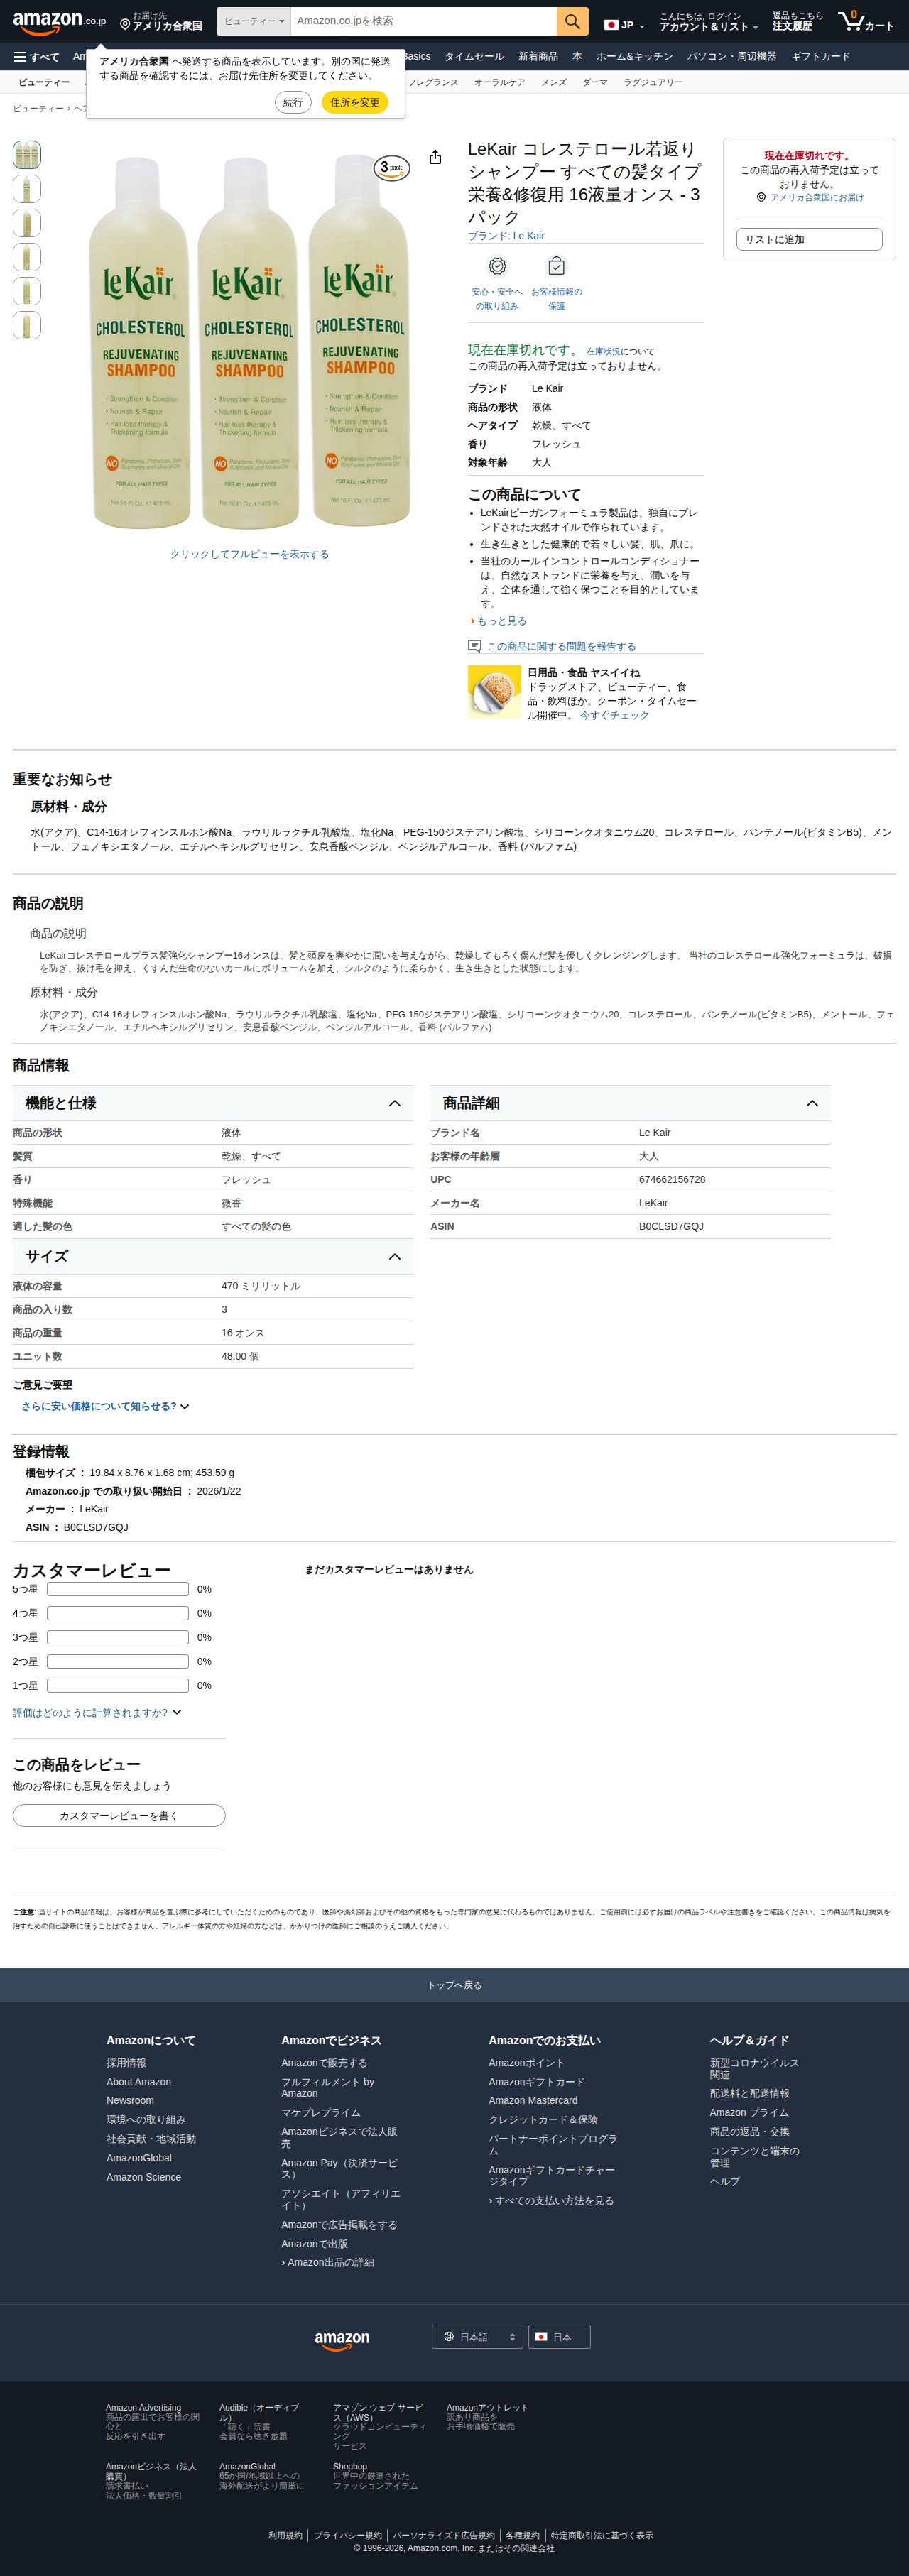The height and width of the screenshot is (2576, 909).
Task: Click the yellow 住所を変更 button
Action: [x=355, y=102]
